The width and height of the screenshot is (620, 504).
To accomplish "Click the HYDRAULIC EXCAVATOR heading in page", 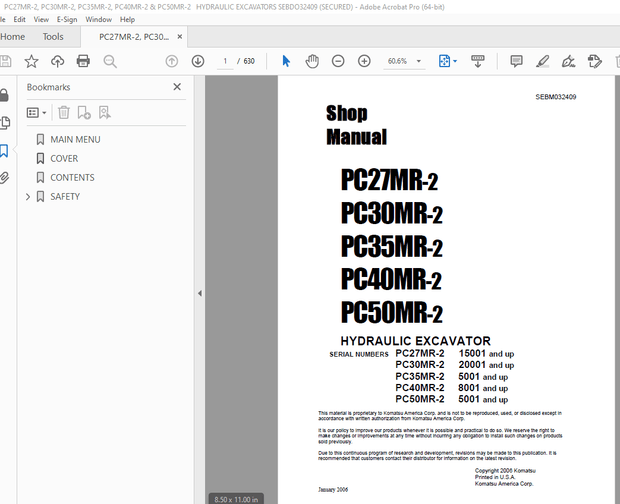I will coord(416,341).
